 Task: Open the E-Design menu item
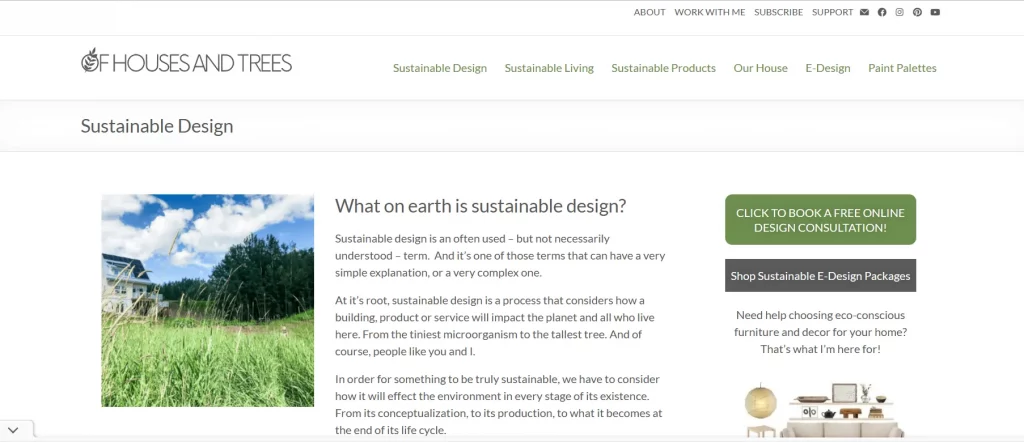[827, 68]
